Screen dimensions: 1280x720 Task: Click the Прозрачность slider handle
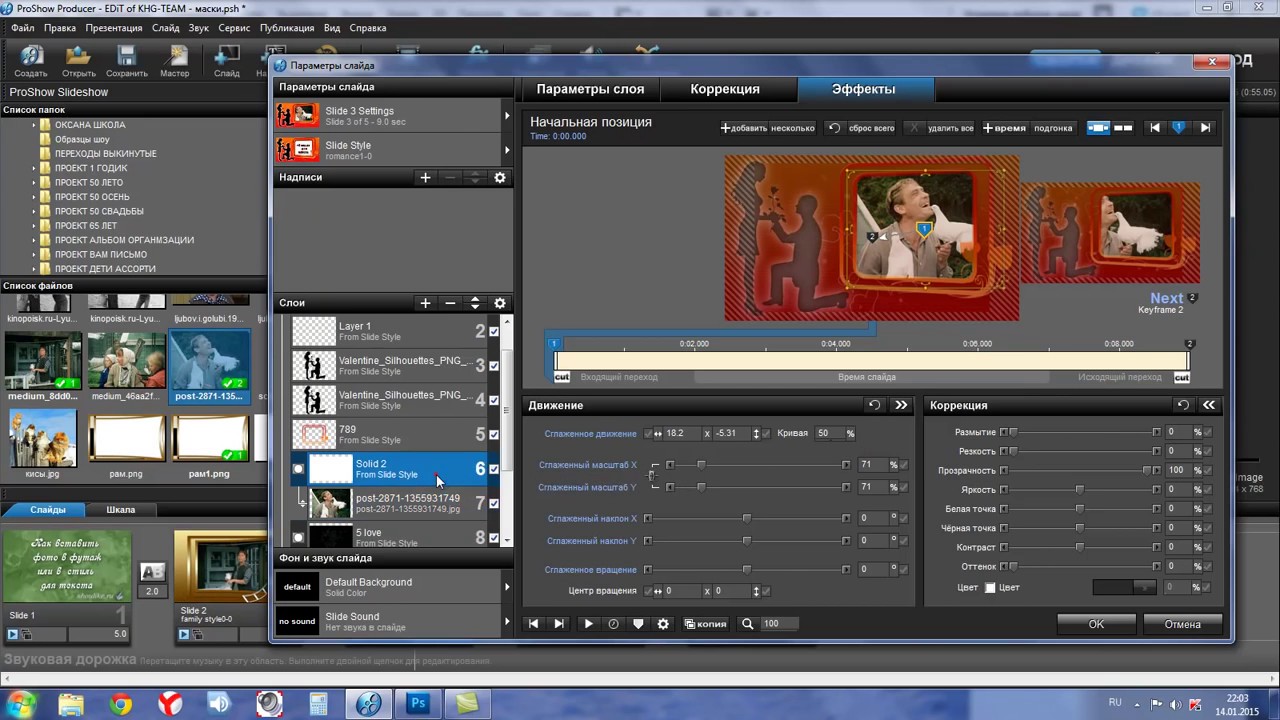pos(1147,471)
